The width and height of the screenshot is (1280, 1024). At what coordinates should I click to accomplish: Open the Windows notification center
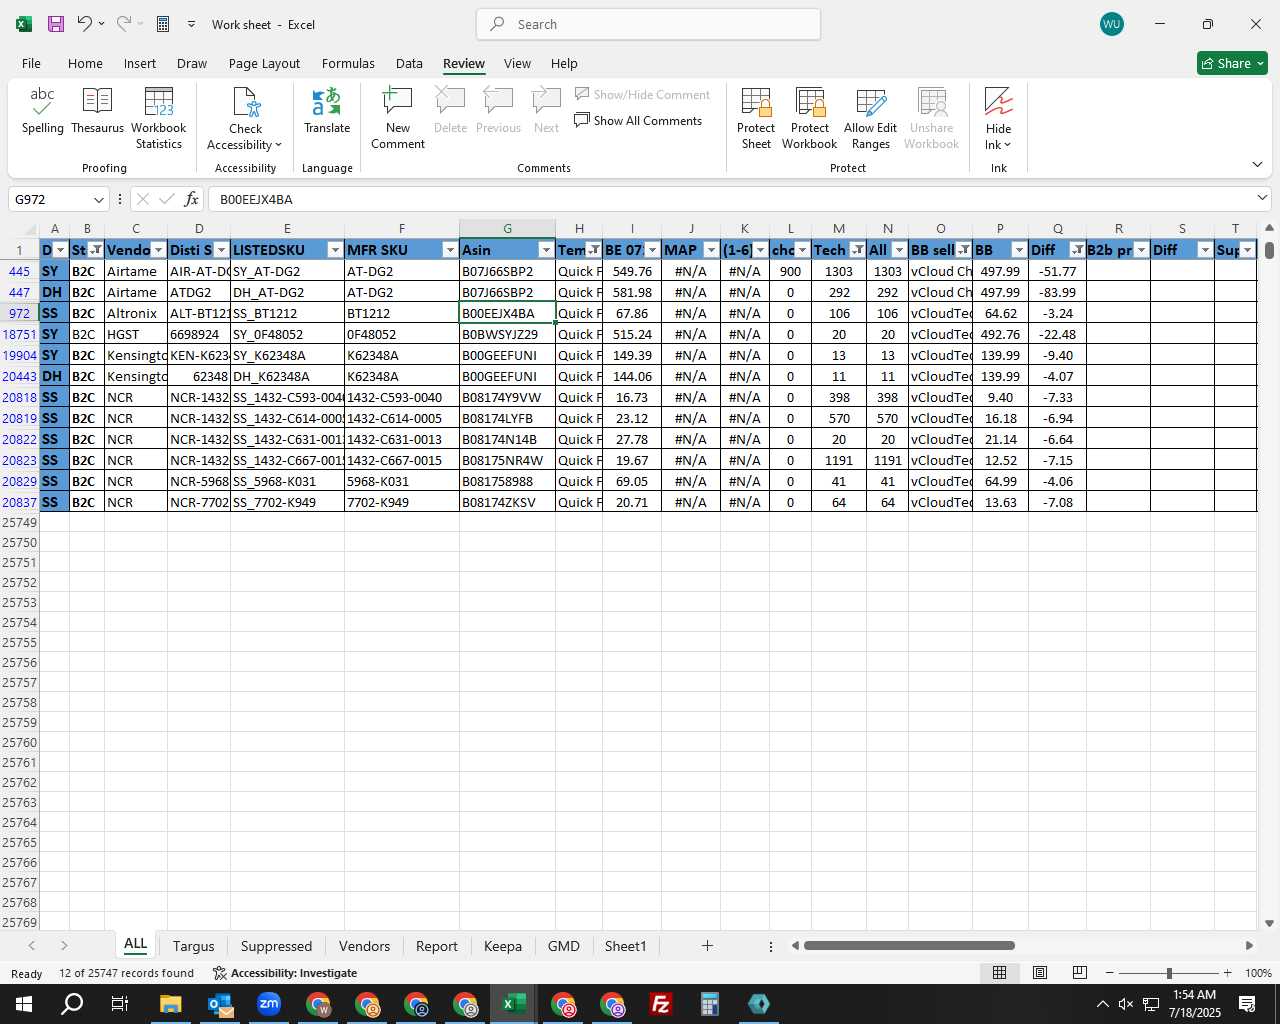click(x=1247, y=1004)
